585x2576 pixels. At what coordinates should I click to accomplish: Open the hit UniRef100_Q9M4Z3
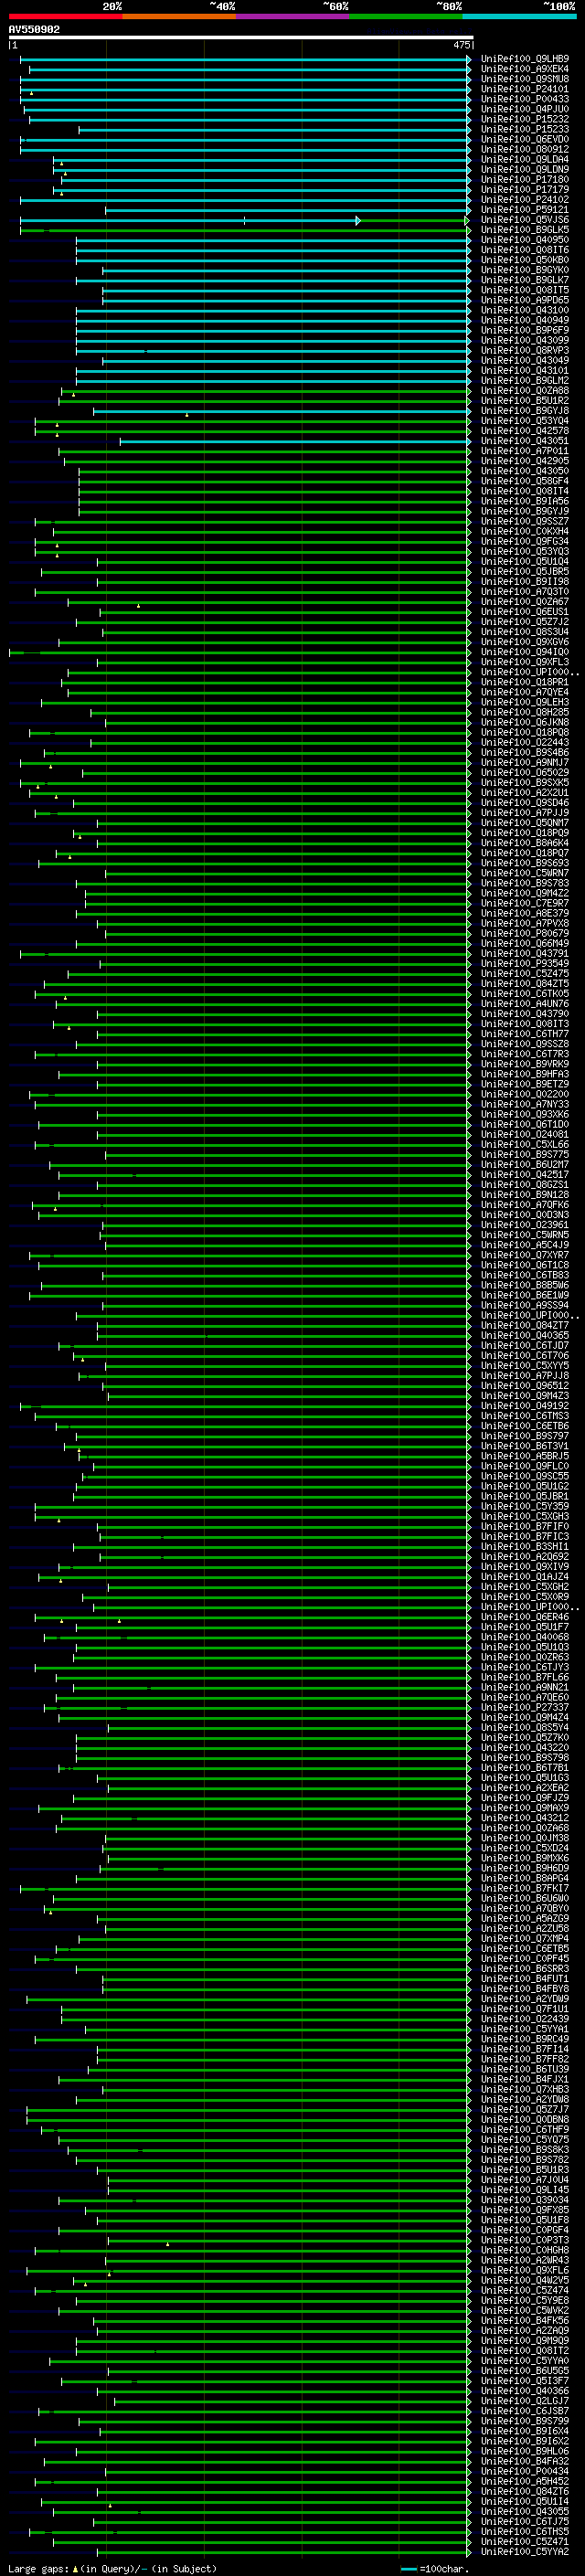524,1396
